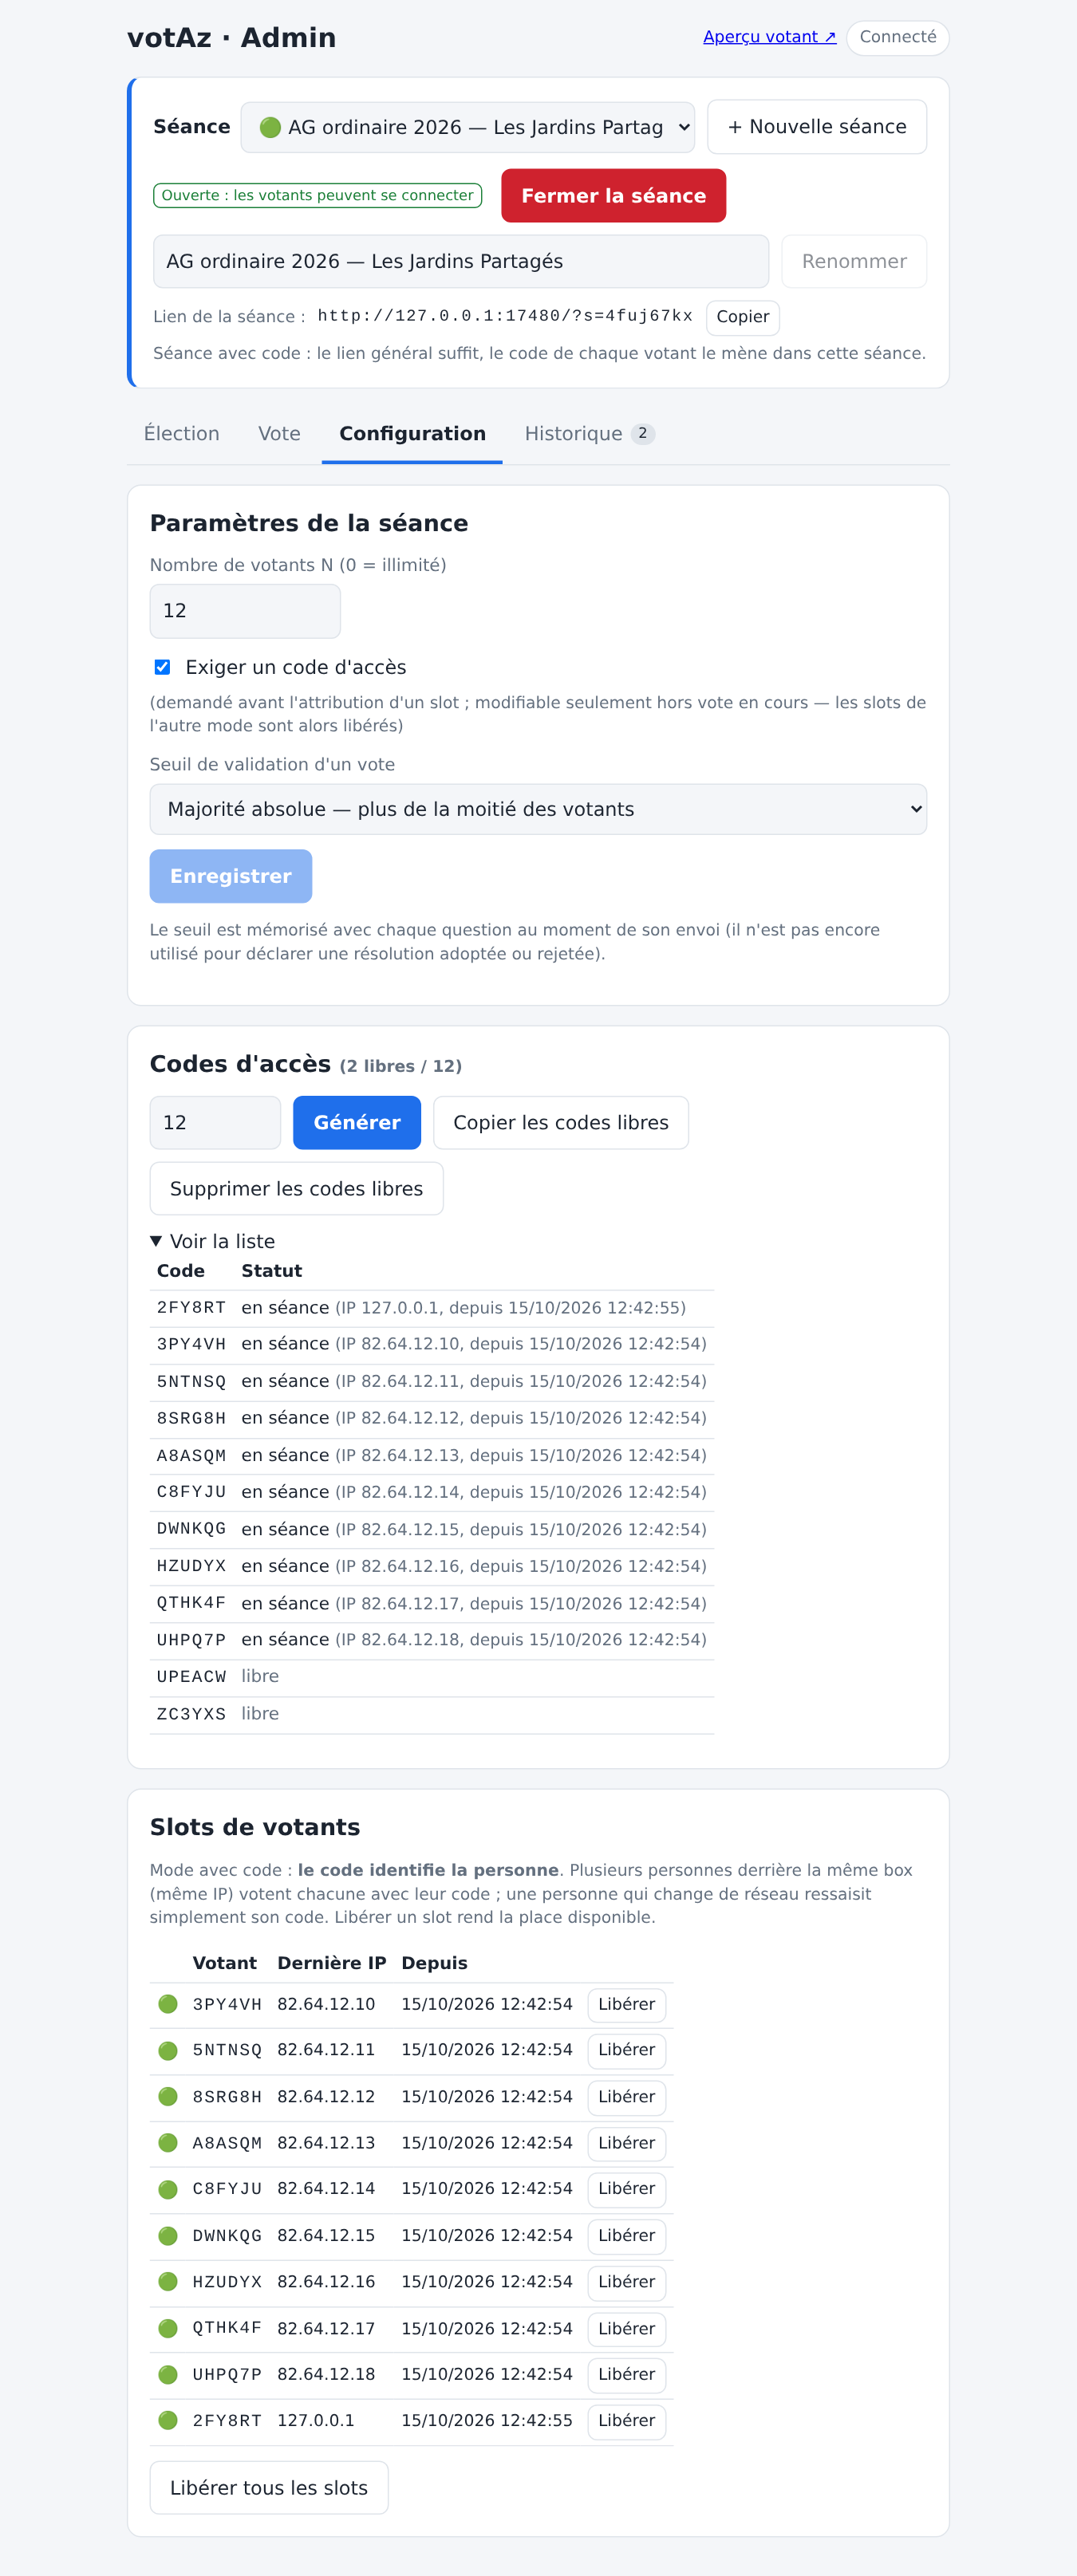The image size is (1077, 2576).
Task: Click the Nombre de votants N field
Action: [245, 611]
